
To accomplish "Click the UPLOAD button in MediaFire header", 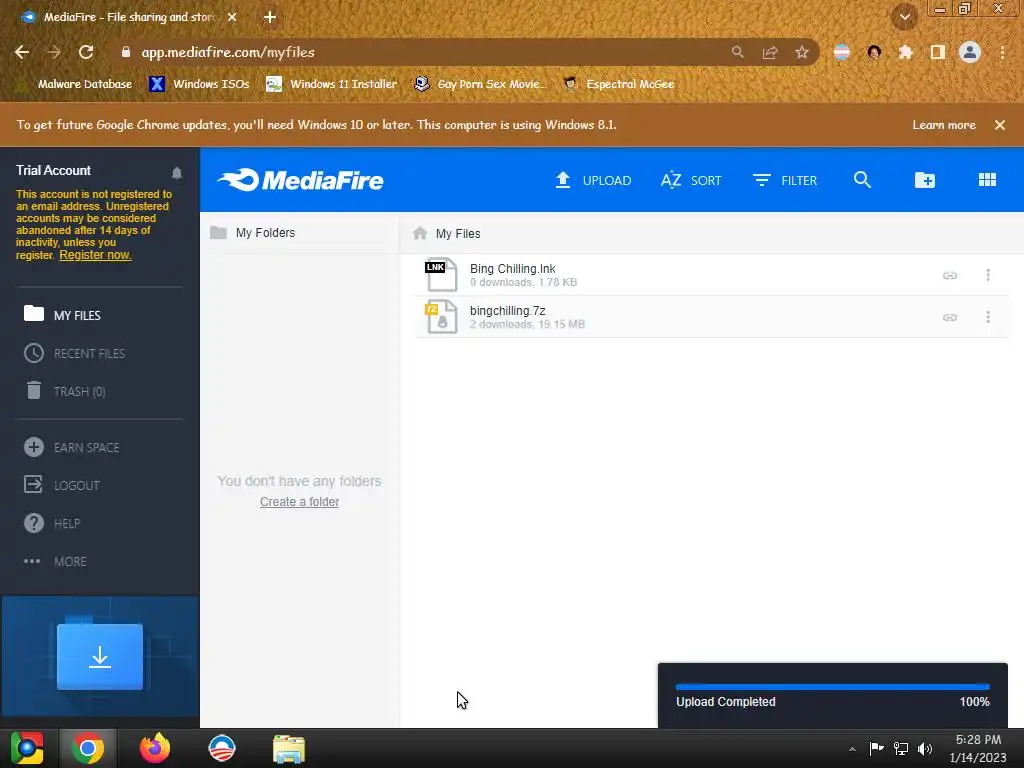I will [593, 180].
